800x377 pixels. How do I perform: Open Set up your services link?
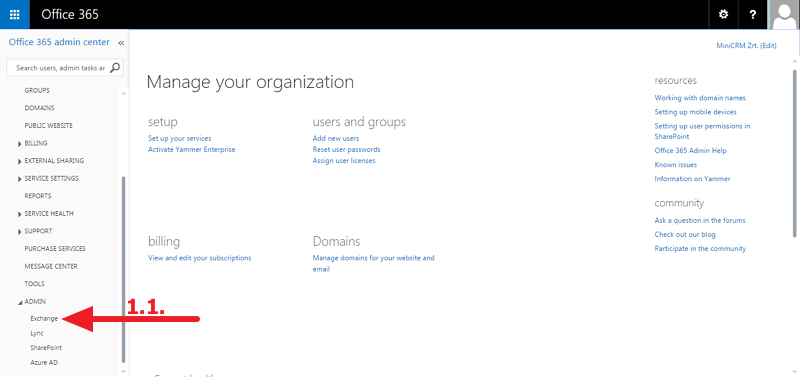[180, 138]
